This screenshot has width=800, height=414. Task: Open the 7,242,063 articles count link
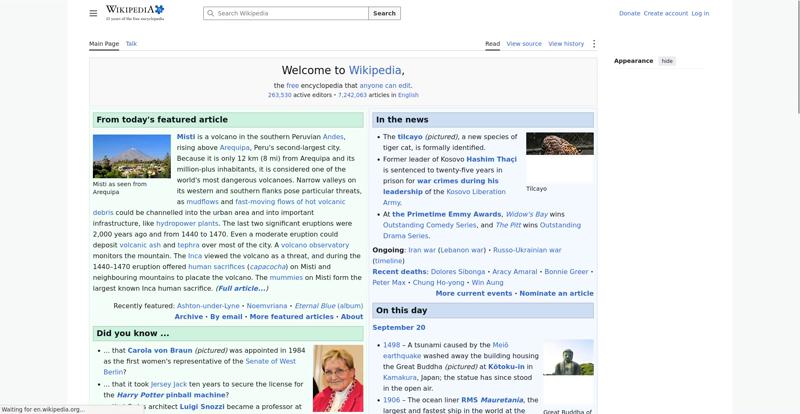point(352,95)
